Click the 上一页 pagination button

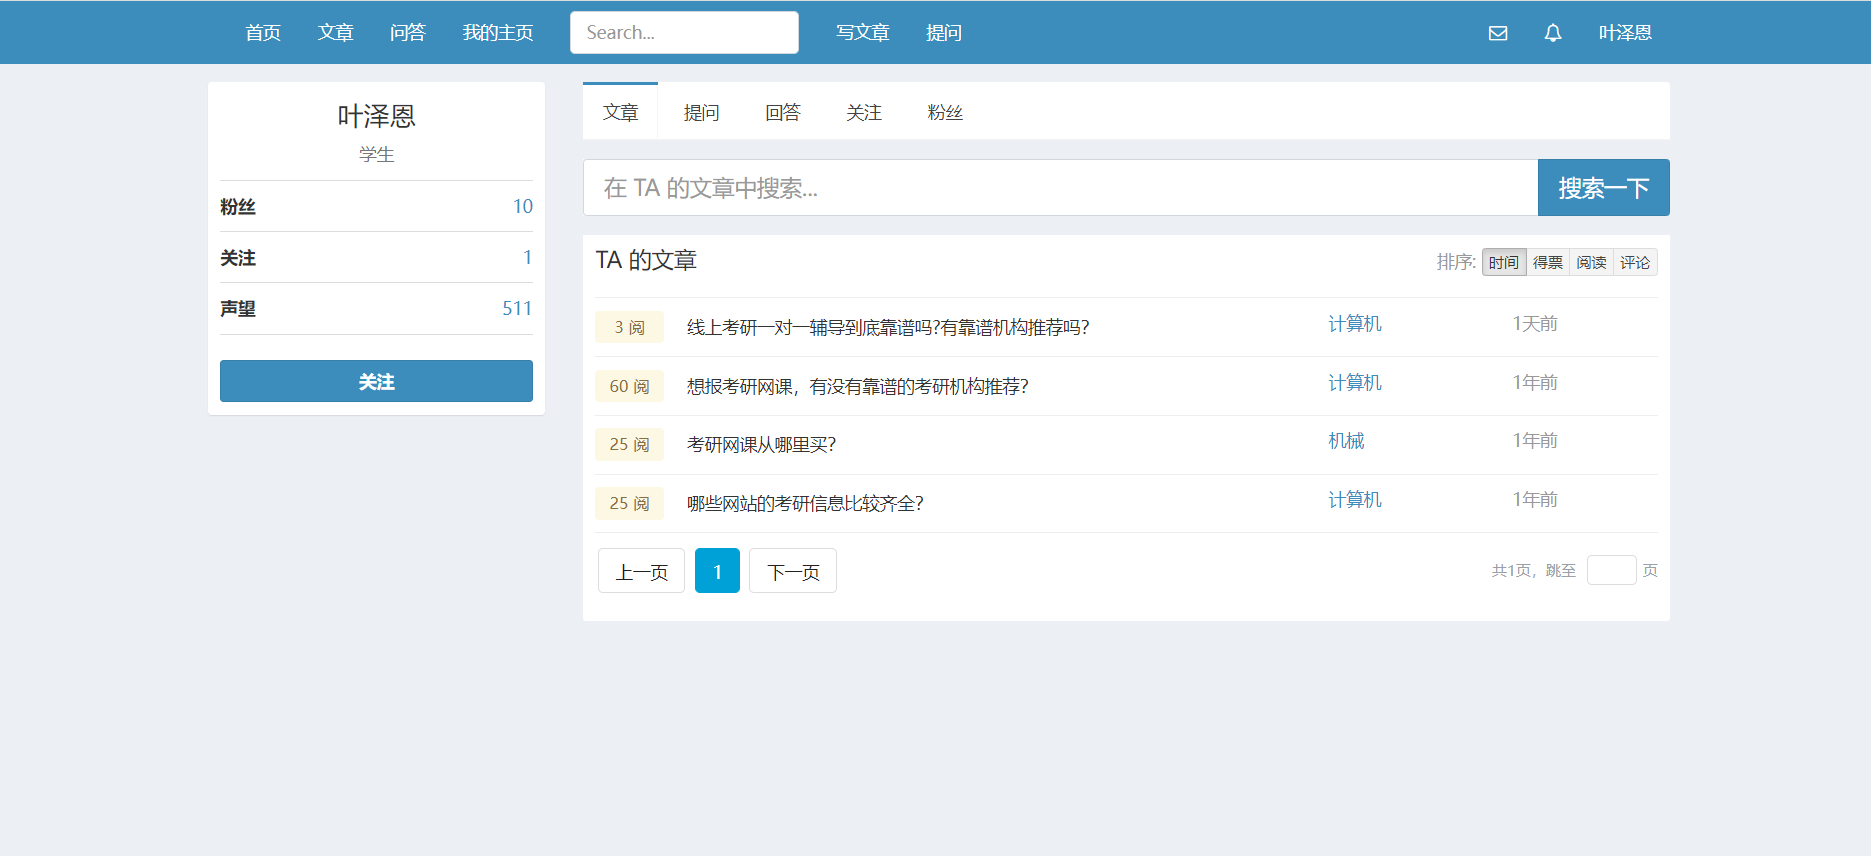(641, 571)
